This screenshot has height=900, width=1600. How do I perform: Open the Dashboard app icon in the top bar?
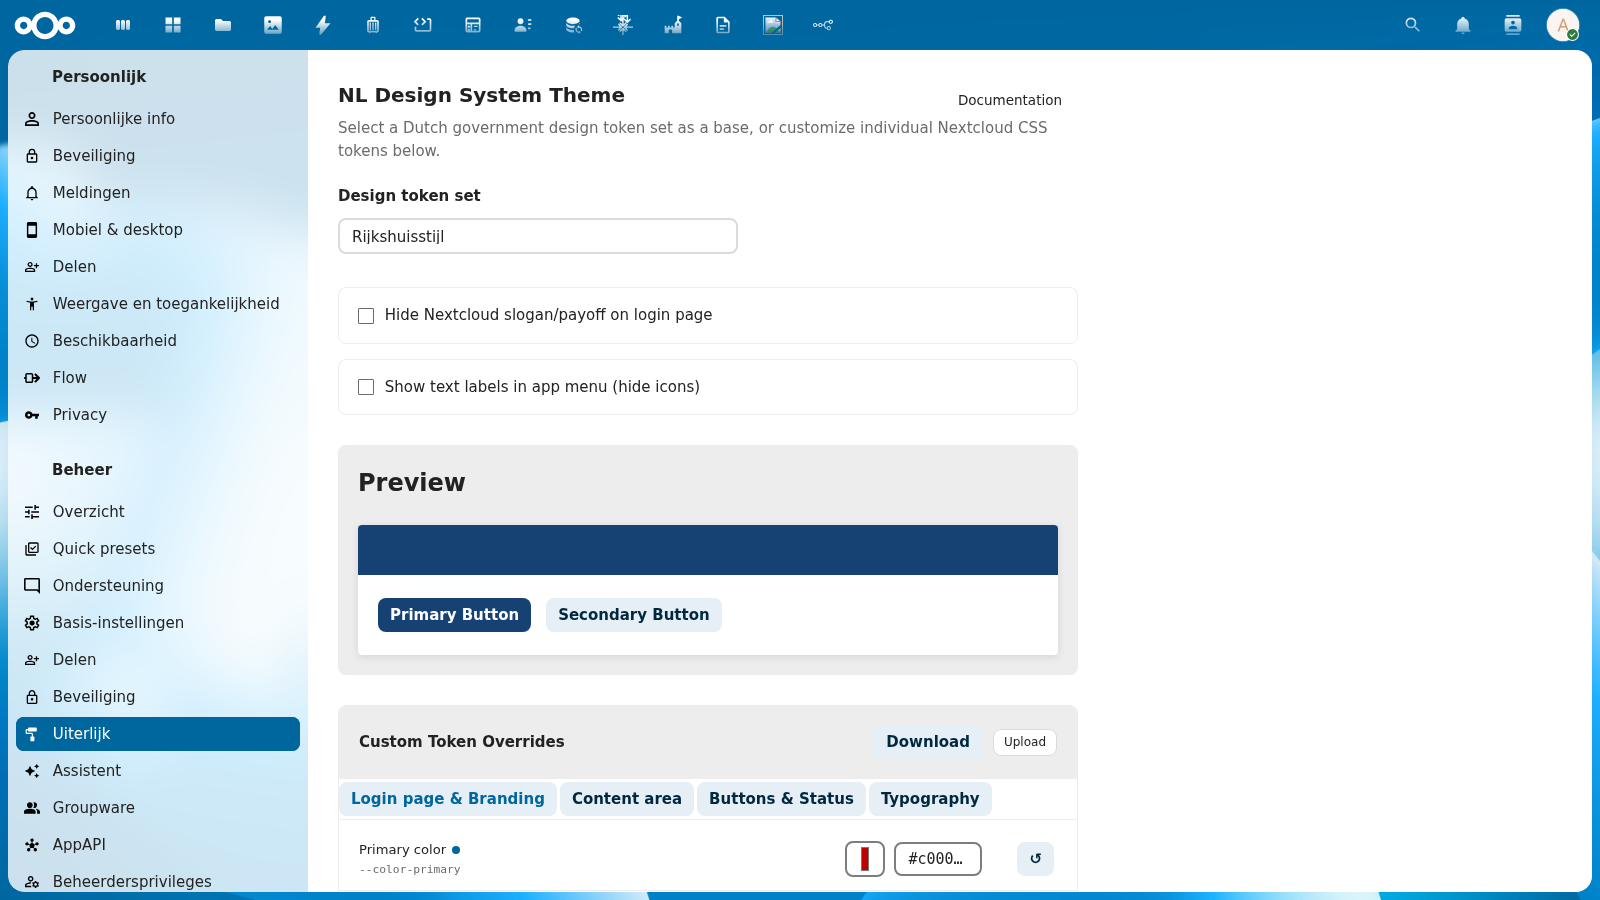pos(173,25)
